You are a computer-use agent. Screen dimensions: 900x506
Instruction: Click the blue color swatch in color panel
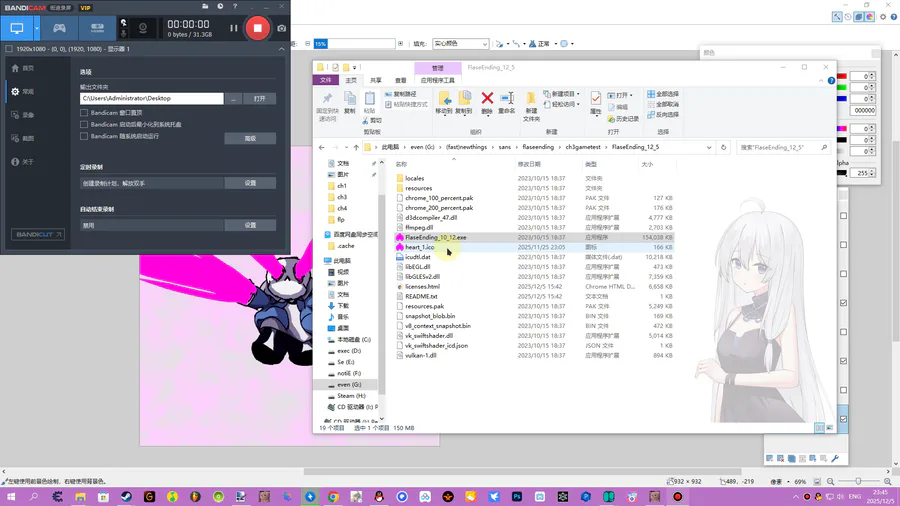tap(841, 99)
